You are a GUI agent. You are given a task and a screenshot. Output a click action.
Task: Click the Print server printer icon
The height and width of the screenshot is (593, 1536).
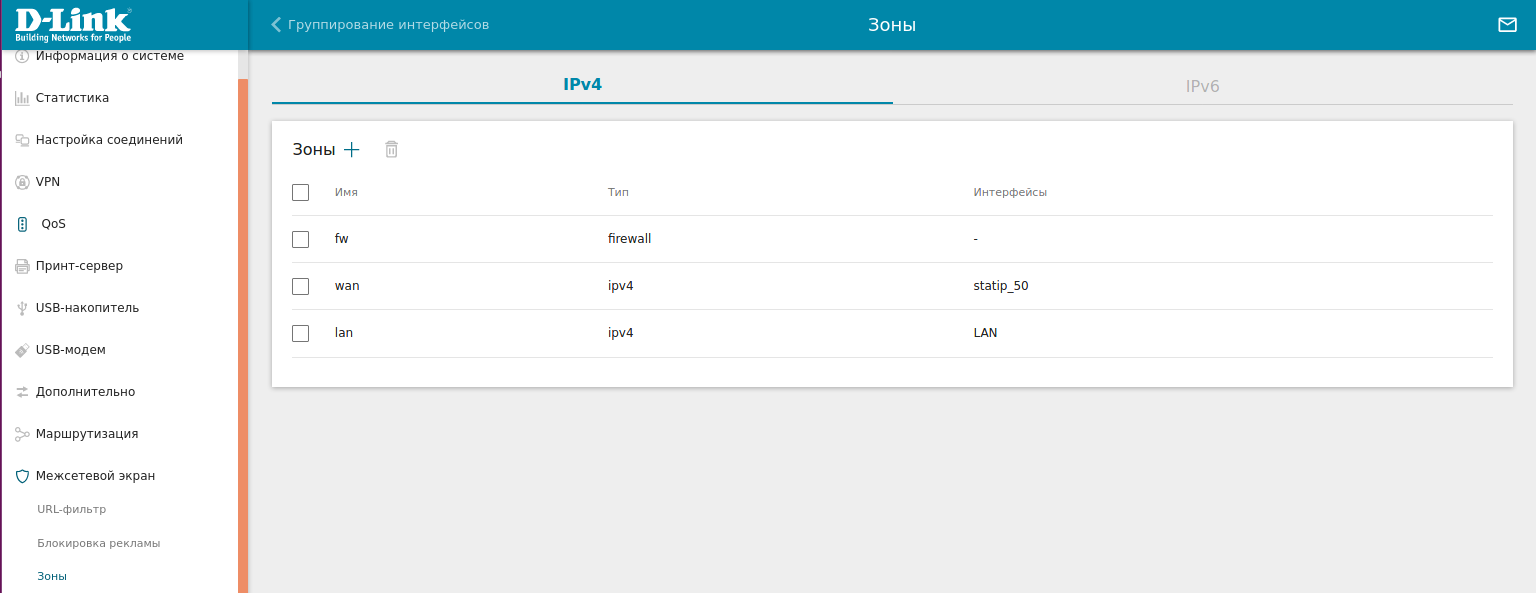(22, 266)
